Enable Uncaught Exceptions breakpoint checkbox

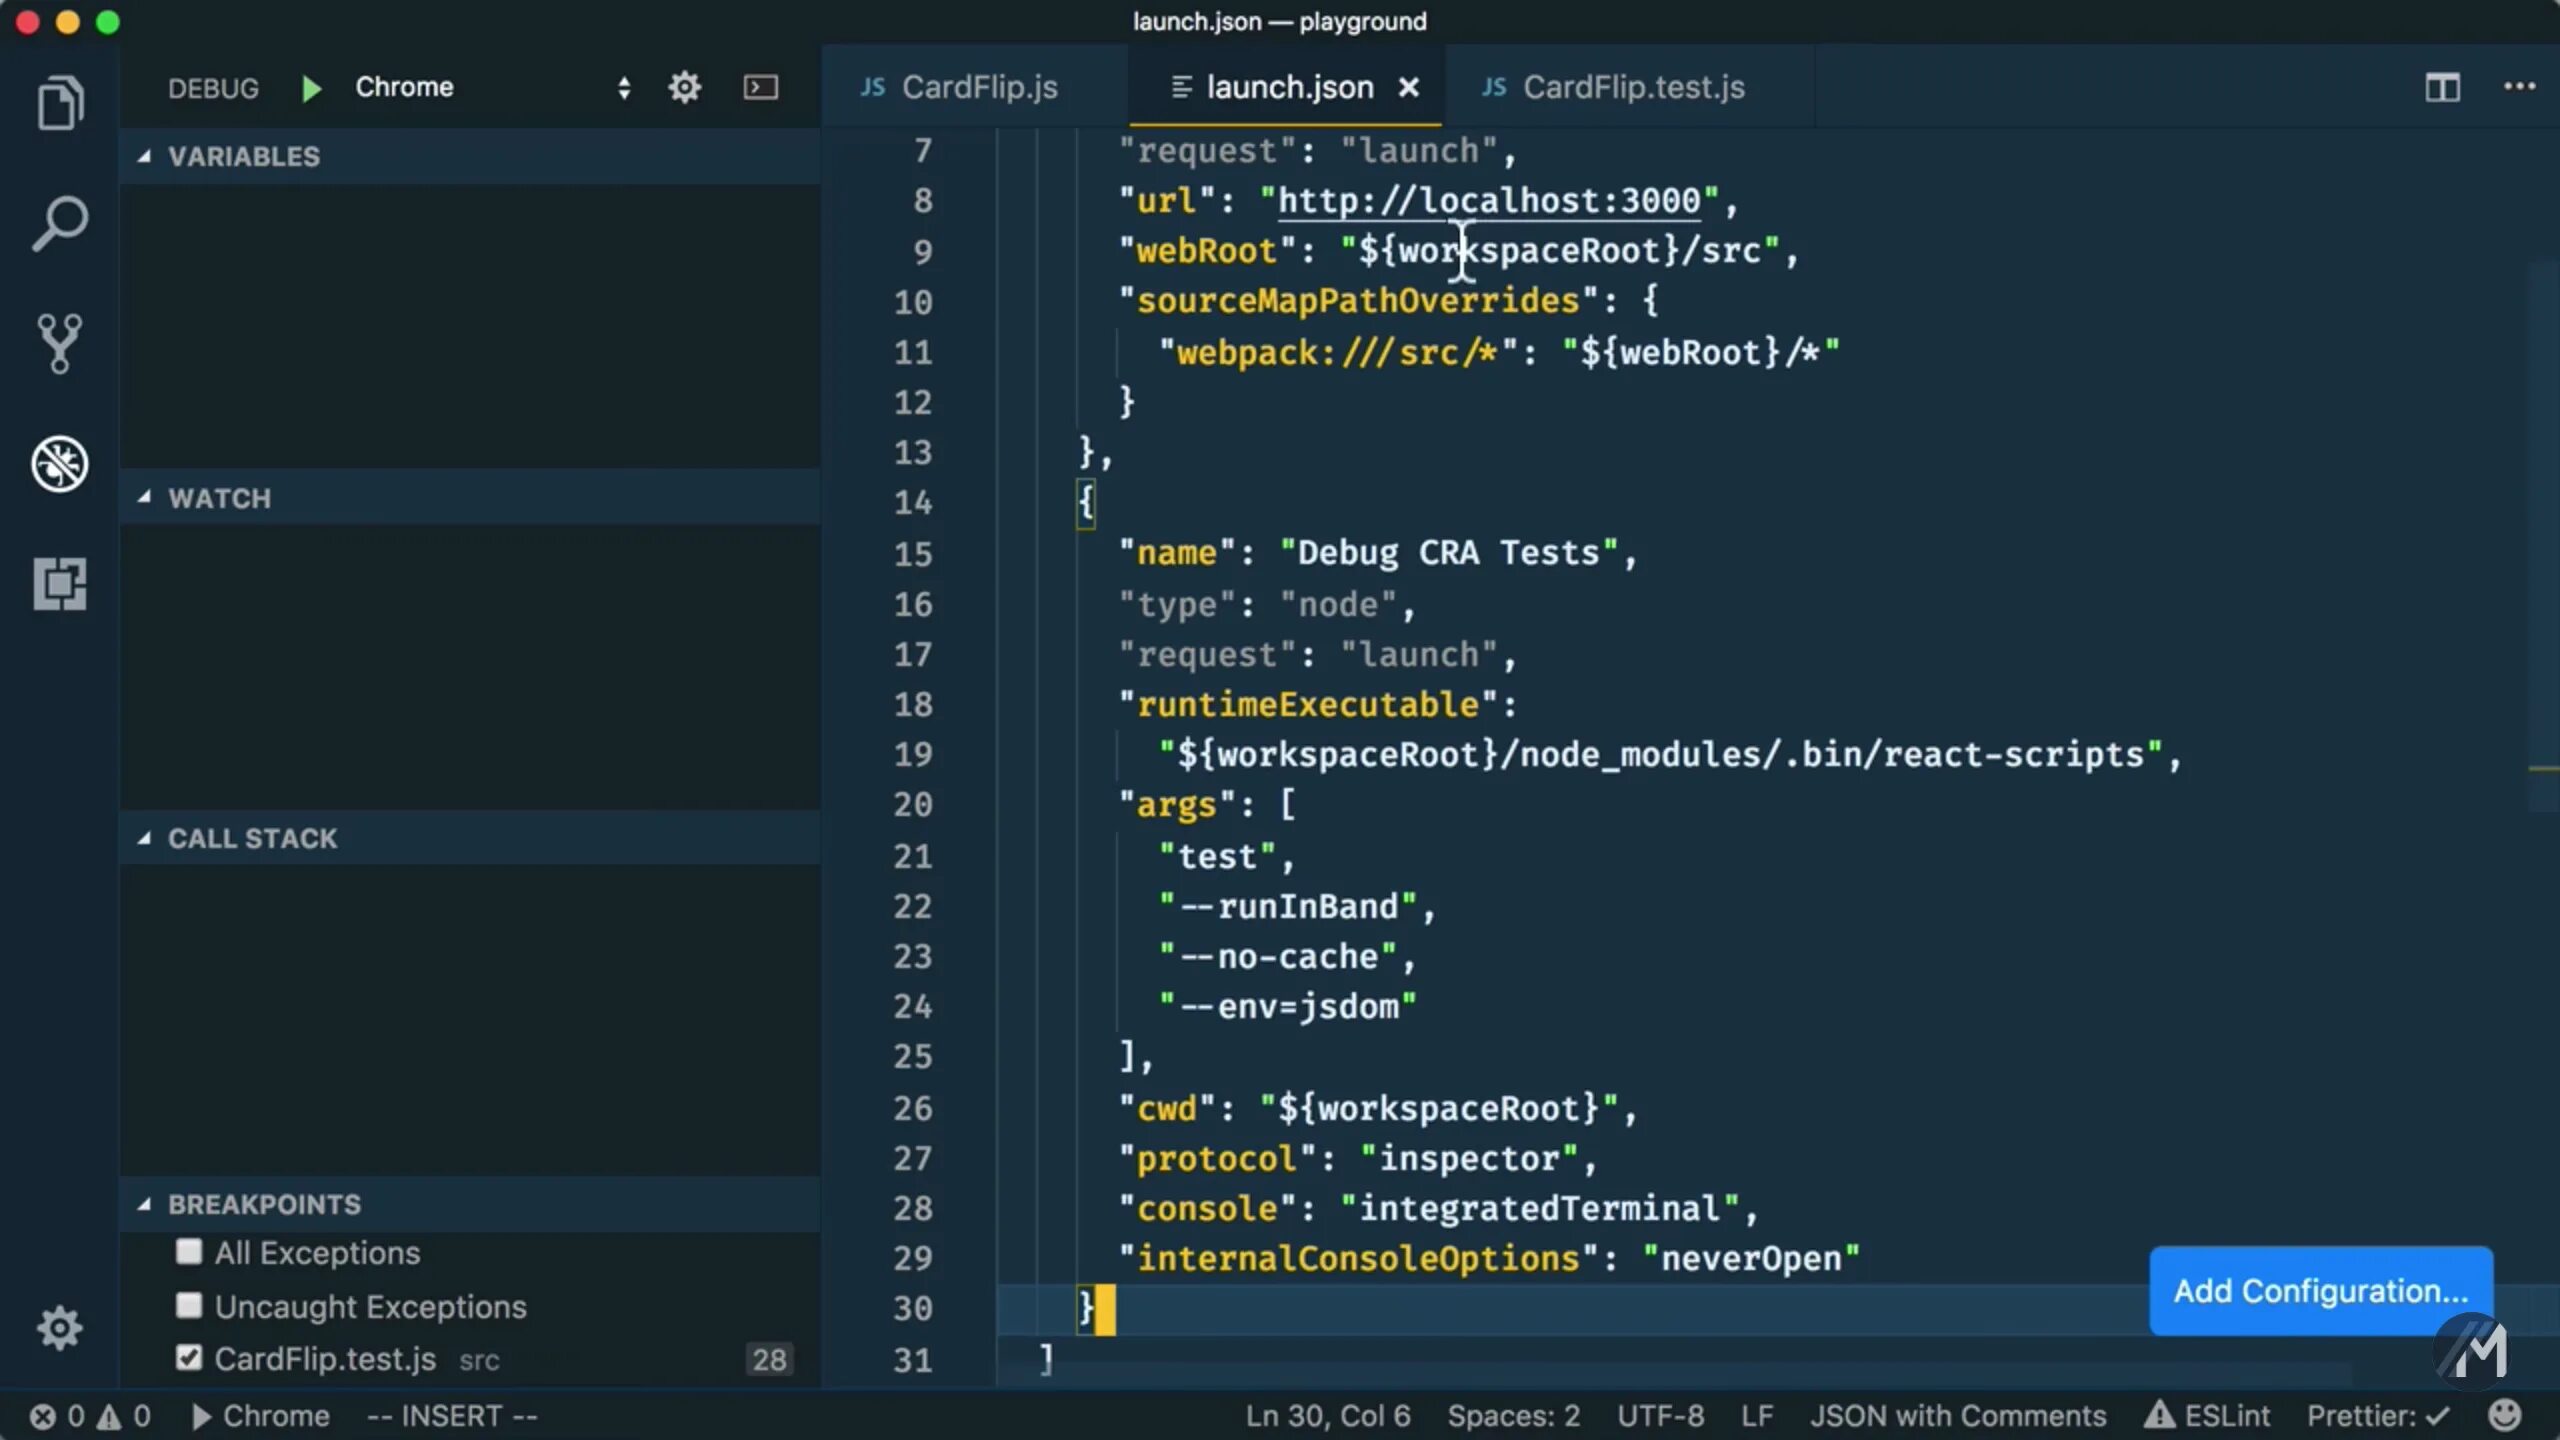coord(189,1306)
